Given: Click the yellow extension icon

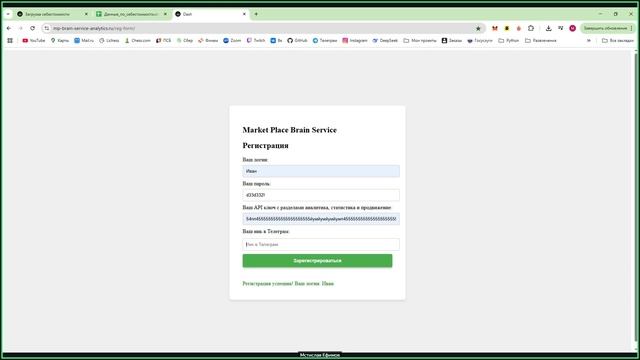Looking at the screenshot, I should click(x=507, y=28).
